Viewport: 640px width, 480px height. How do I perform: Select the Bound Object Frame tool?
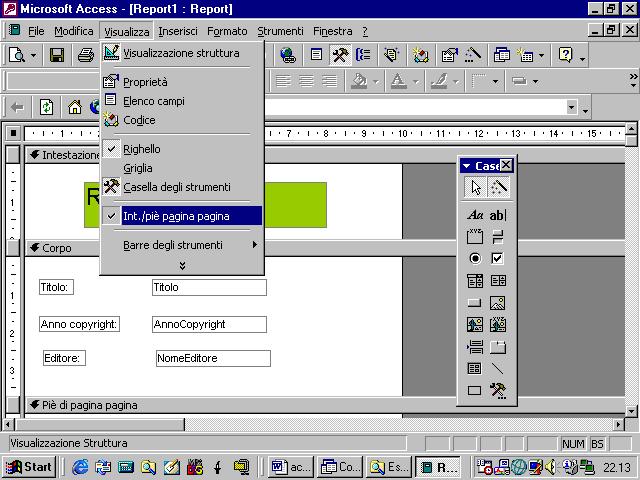pyautogui.click(x=498, y=325)
